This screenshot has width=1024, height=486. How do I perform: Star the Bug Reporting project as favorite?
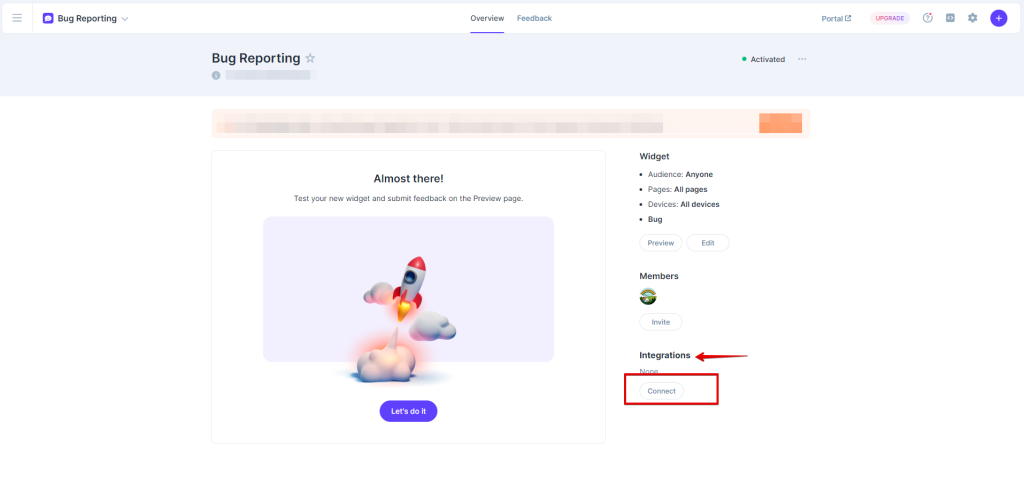pos(310,59)
